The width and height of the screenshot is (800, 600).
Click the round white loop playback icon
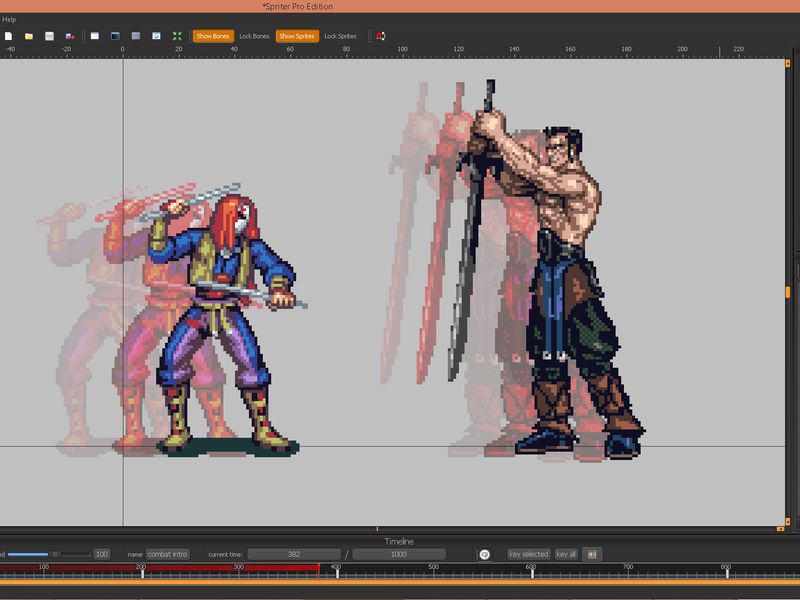485,555
